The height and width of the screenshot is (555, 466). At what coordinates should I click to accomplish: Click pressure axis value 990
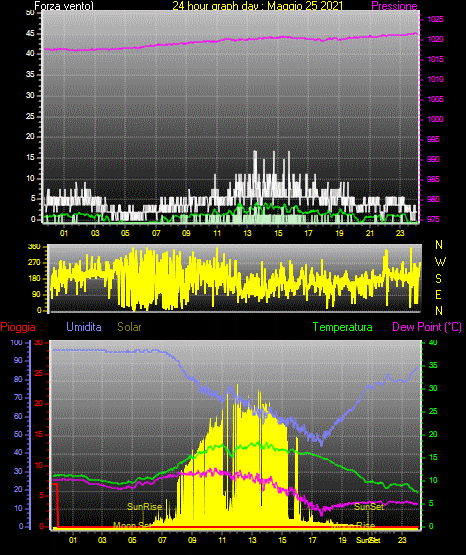tap(433, 159)
